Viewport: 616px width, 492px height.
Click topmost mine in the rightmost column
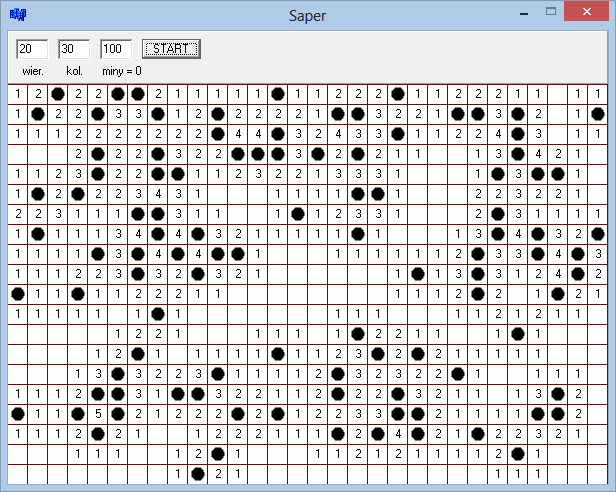pos(598,114)
